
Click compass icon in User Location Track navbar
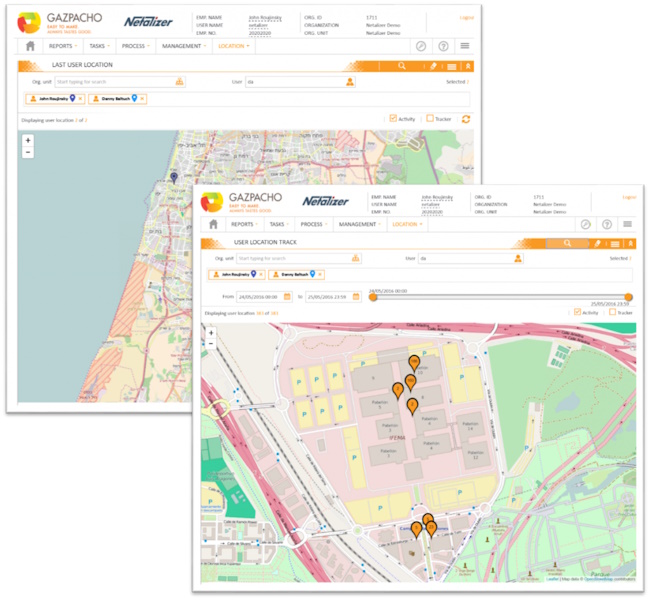586,224
